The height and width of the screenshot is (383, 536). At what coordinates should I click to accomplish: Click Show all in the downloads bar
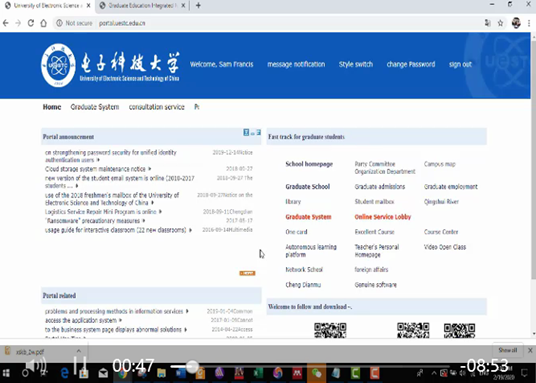click(508, 350)
